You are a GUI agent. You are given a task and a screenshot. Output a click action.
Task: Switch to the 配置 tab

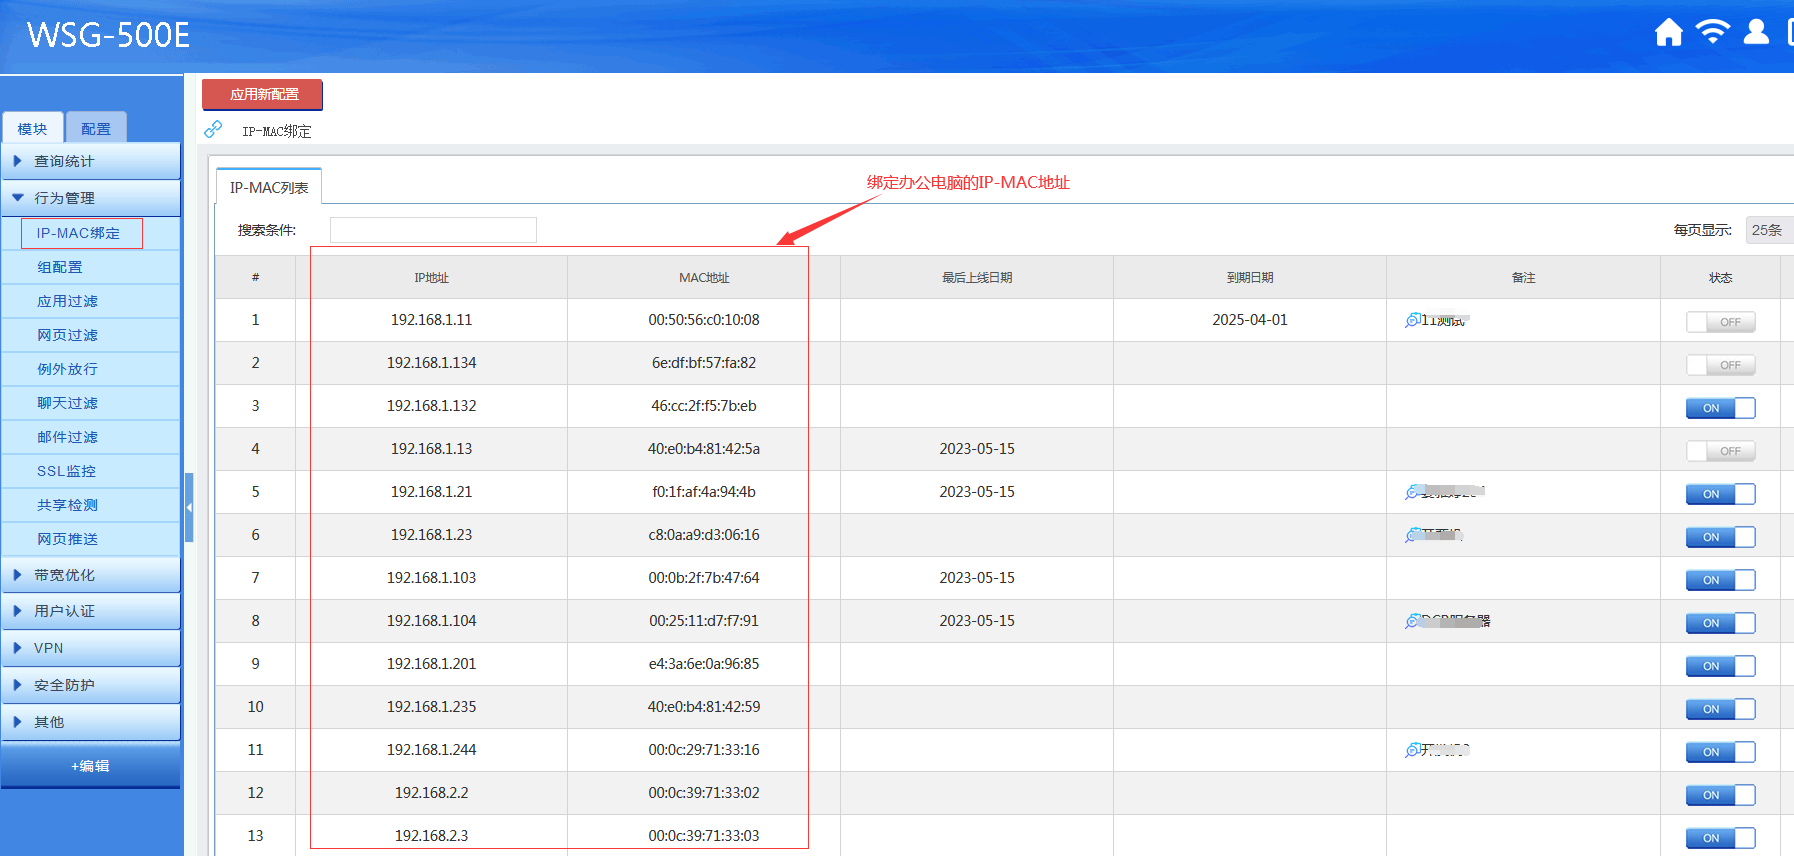tap(96, 129)
